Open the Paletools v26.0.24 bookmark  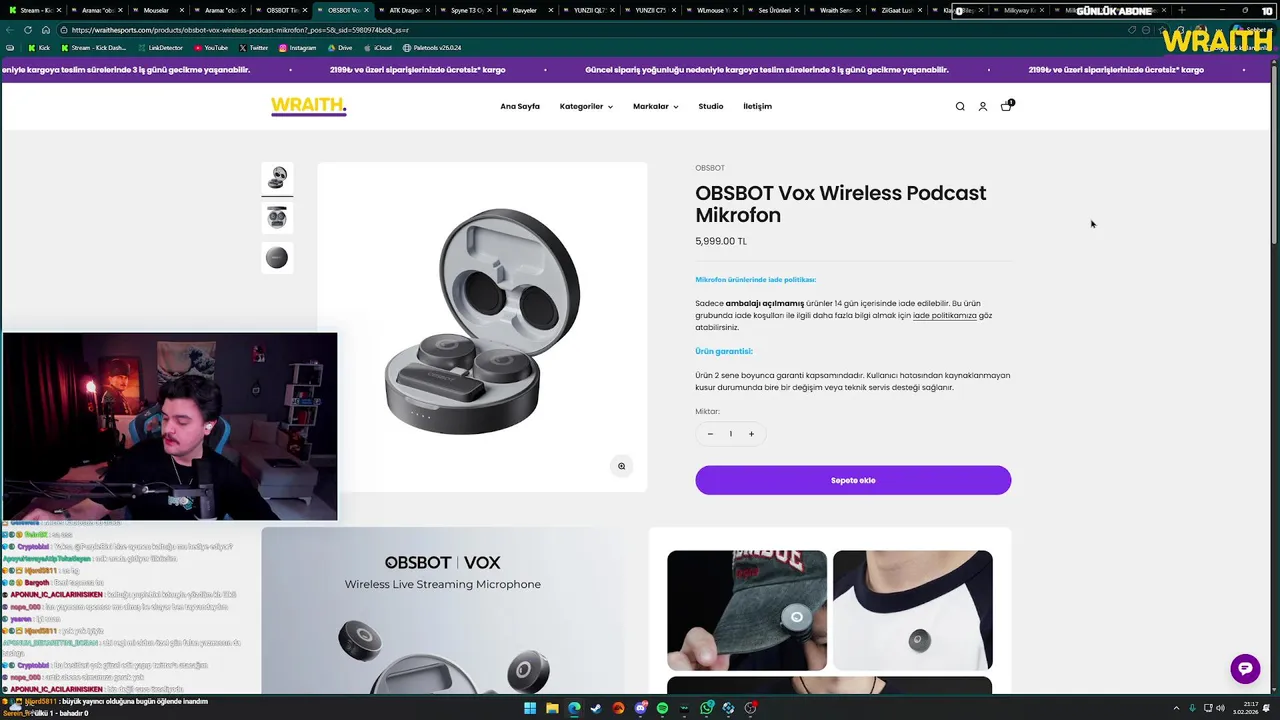tap(432, 48)
